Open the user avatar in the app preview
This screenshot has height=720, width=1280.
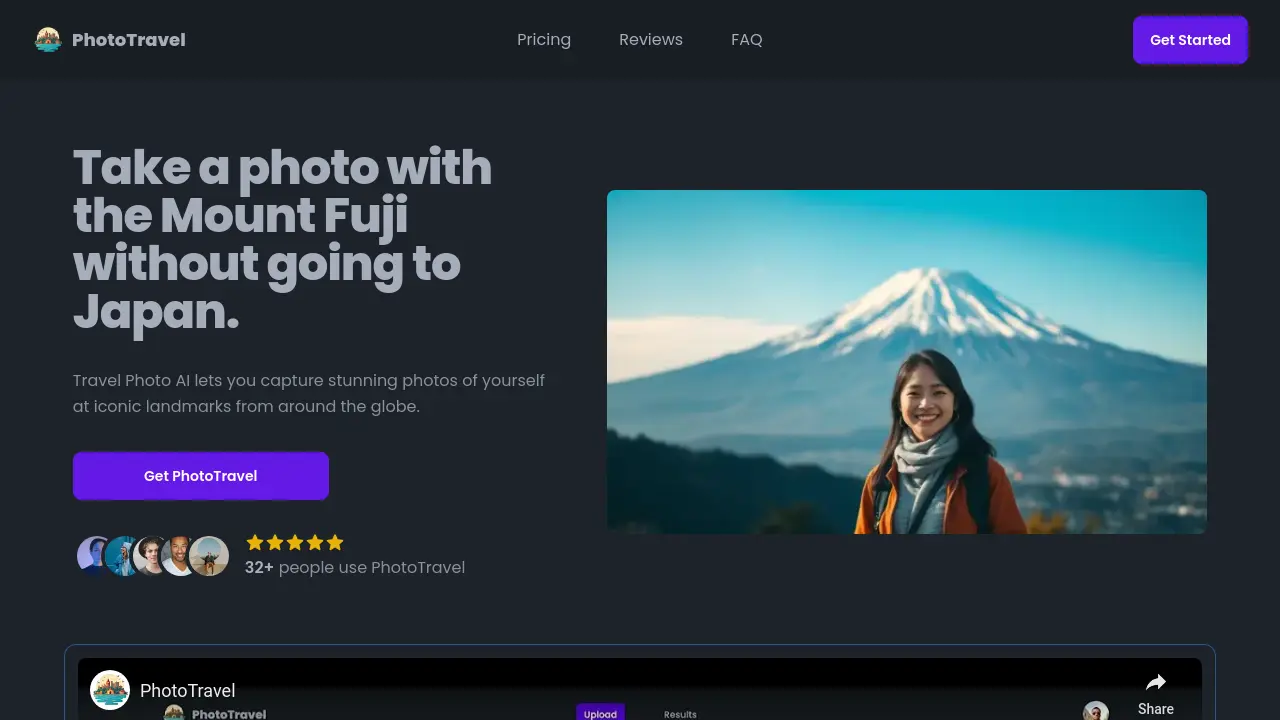[x=1096, y=712]
